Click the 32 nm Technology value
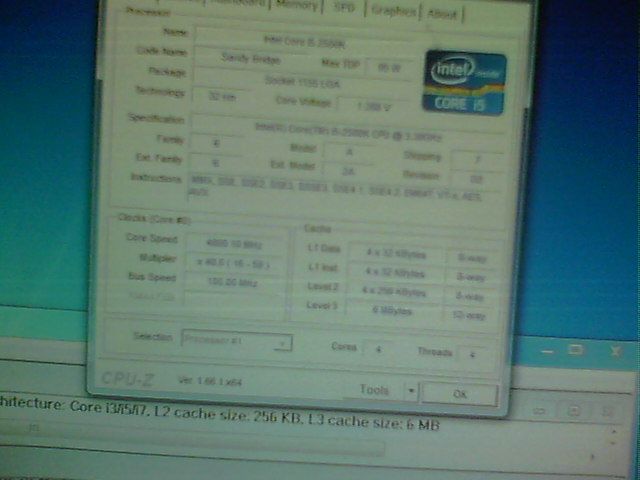The width and height of the screenshot is (640, 480). point(222,97)
